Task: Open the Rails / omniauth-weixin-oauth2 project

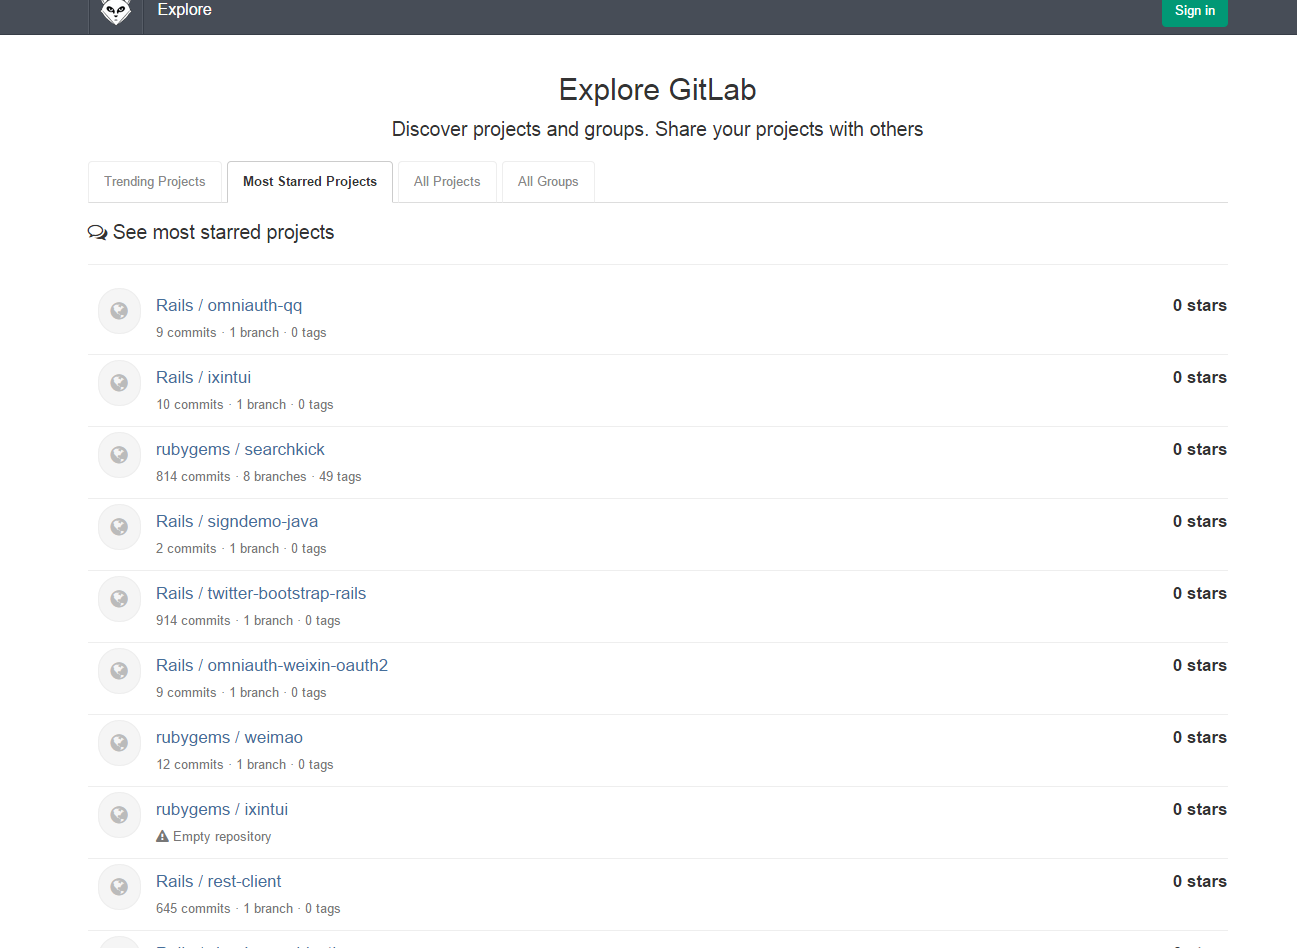Action: [272, 666]
